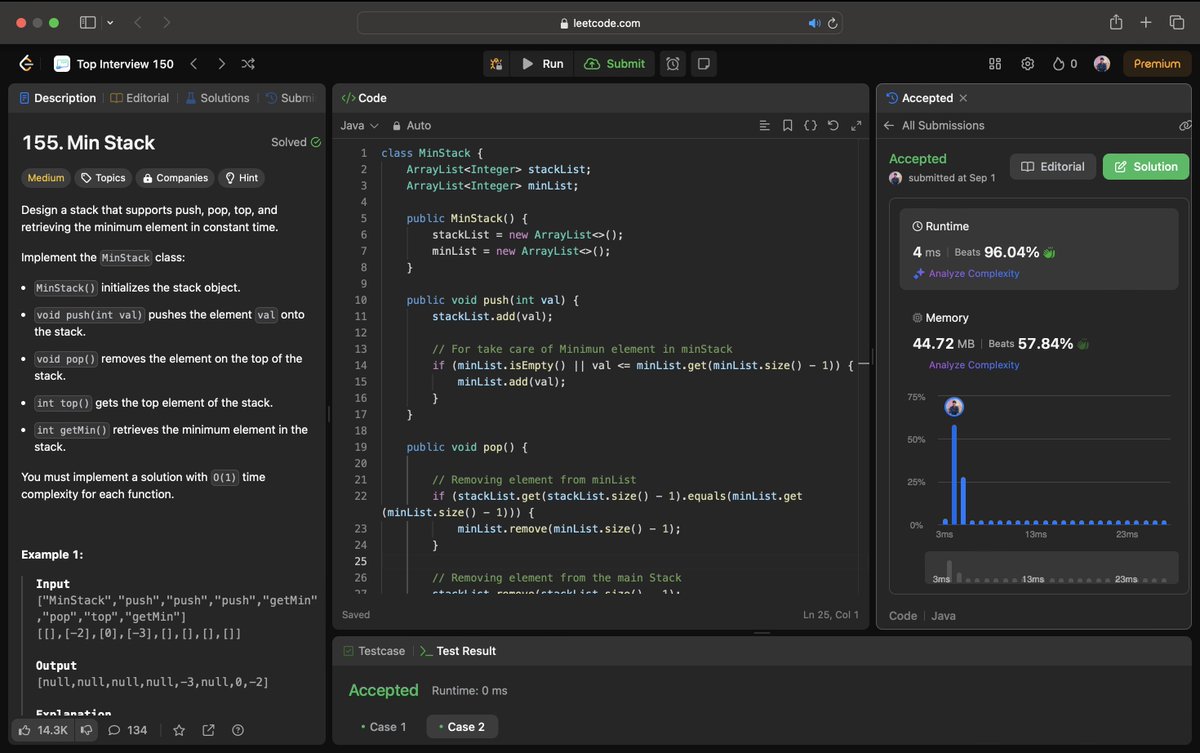This screenshot has height=753, width=1200.
Task: Open the Test Result tab
Action: pos(457,651)
